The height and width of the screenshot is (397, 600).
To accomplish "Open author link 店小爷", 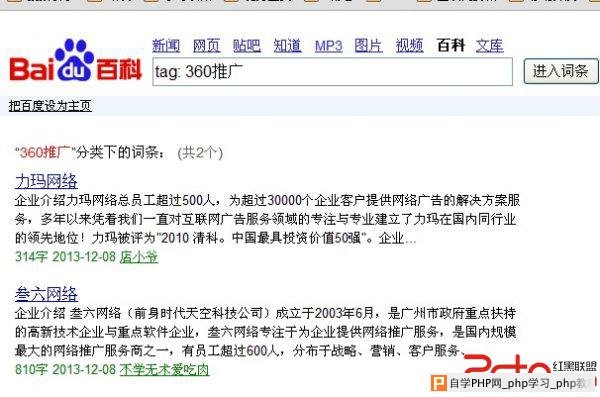I will click(139, 257).
